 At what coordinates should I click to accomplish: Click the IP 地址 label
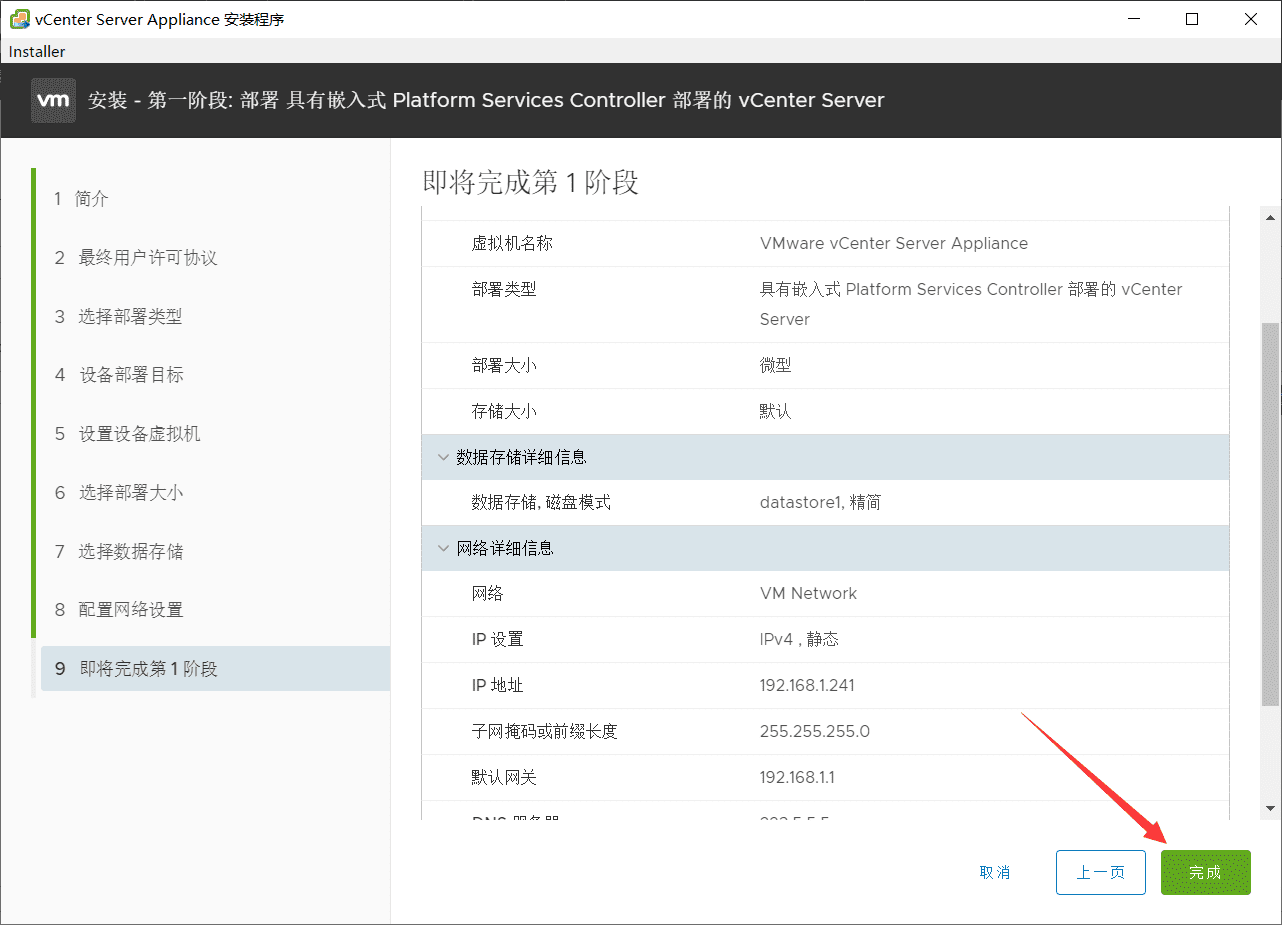498,685
